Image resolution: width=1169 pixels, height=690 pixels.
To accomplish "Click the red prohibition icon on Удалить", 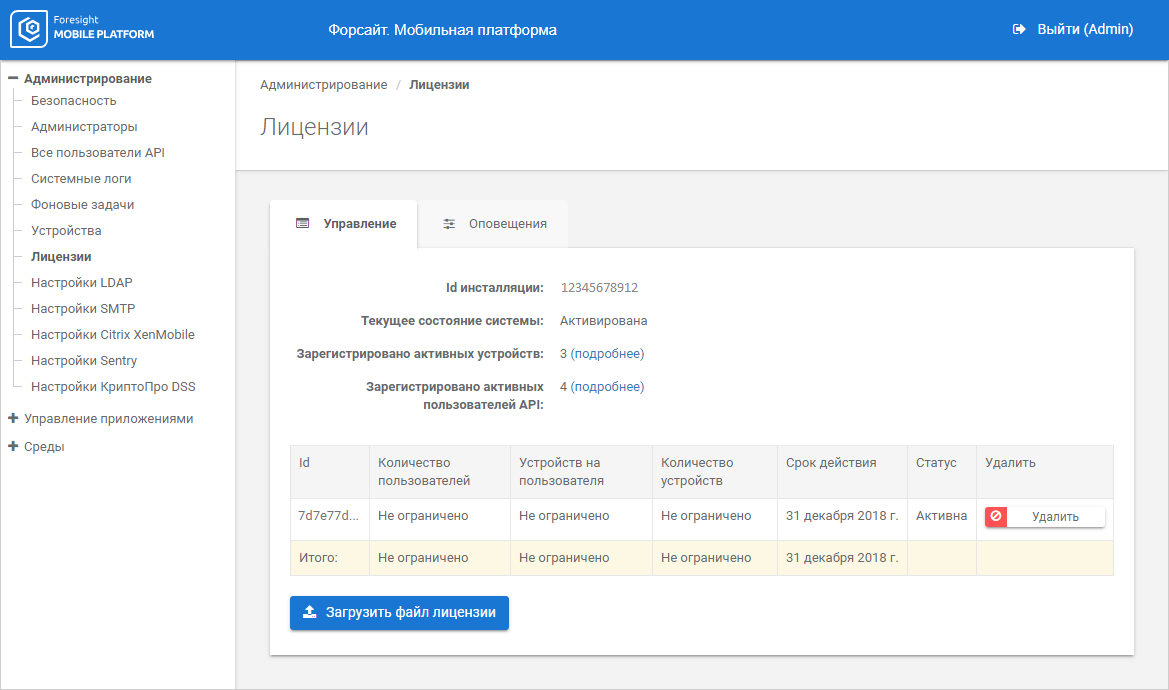I will tap(995, 516).
